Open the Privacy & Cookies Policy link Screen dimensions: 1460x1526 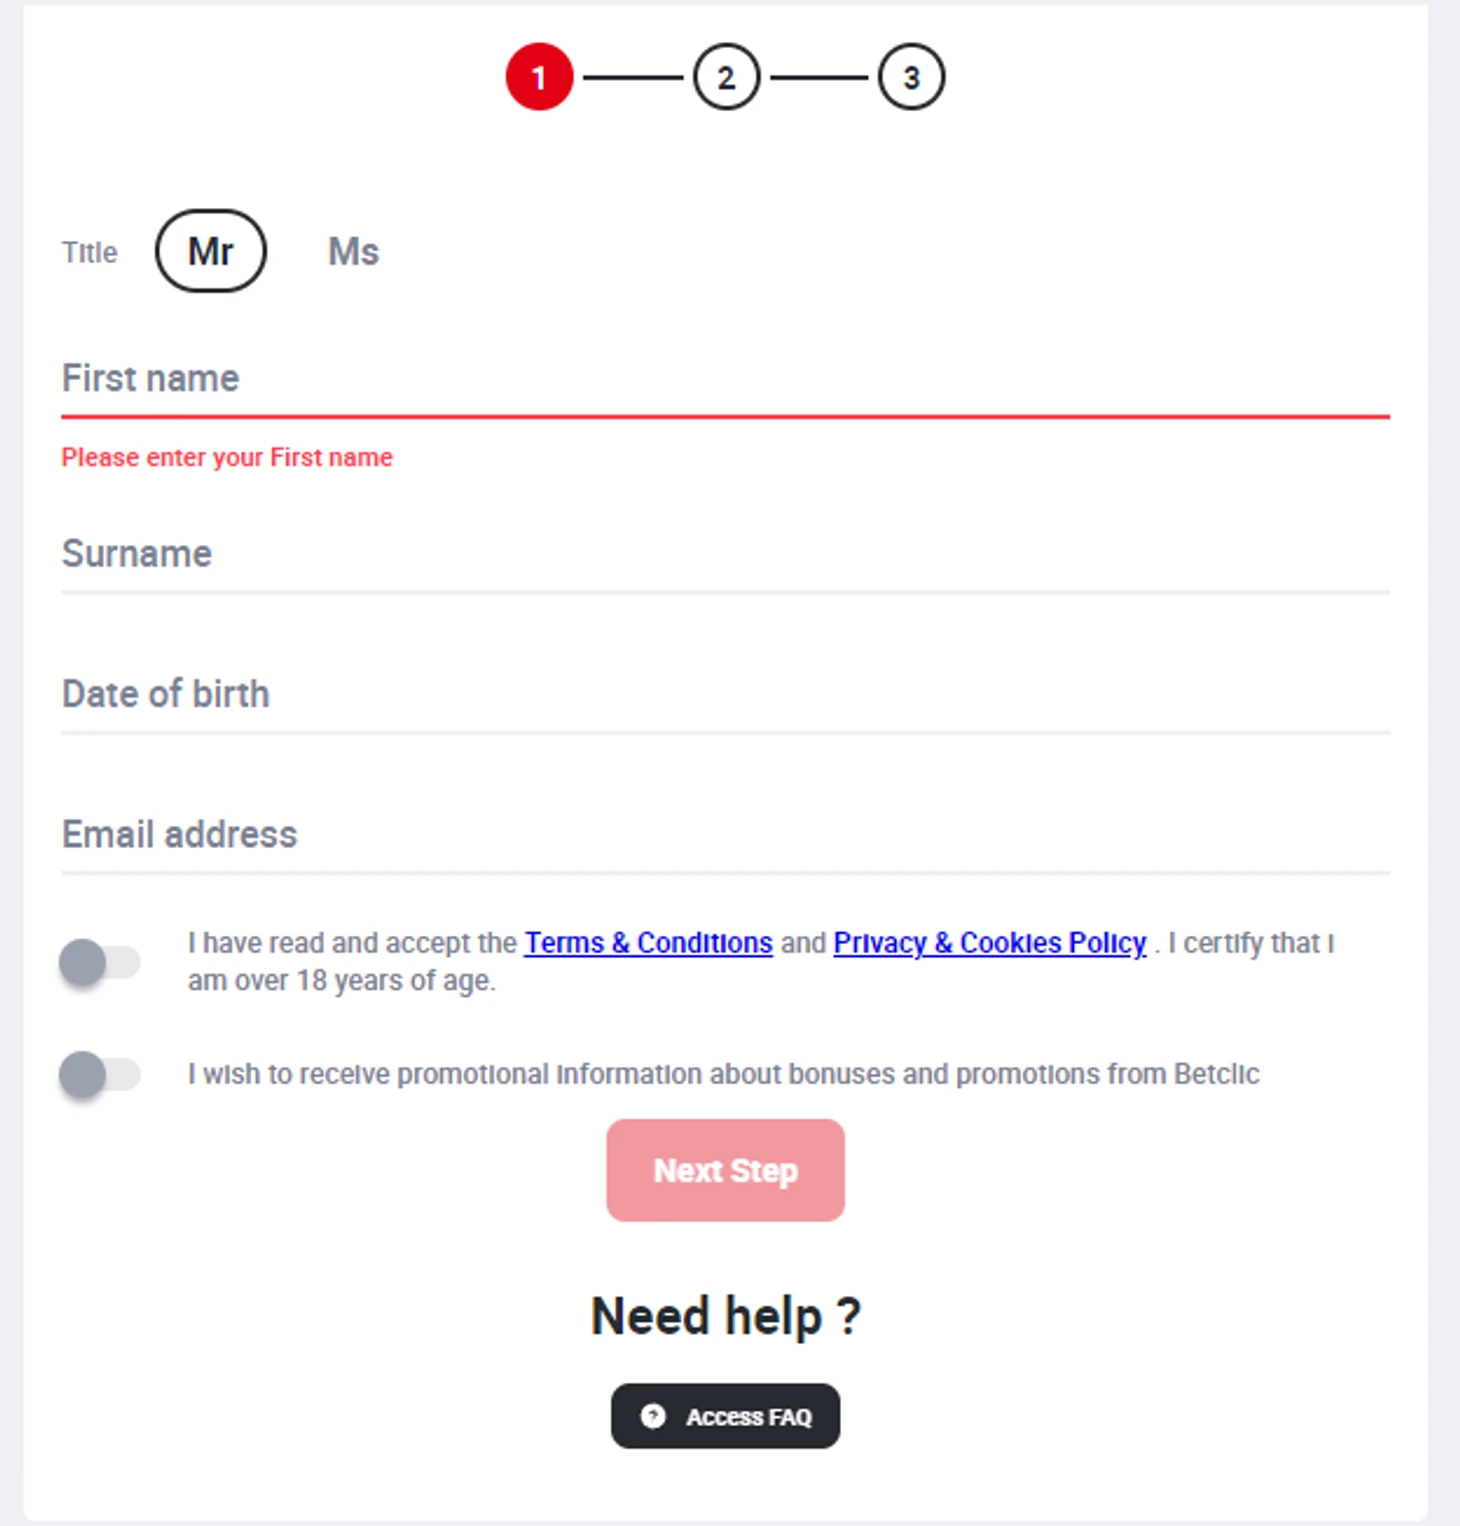tap(990, 943)
